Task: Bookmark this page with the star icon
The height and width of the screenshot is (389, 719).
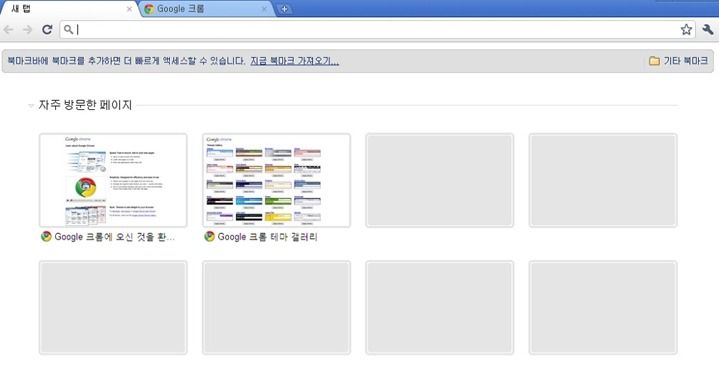Action: [686, 30]
